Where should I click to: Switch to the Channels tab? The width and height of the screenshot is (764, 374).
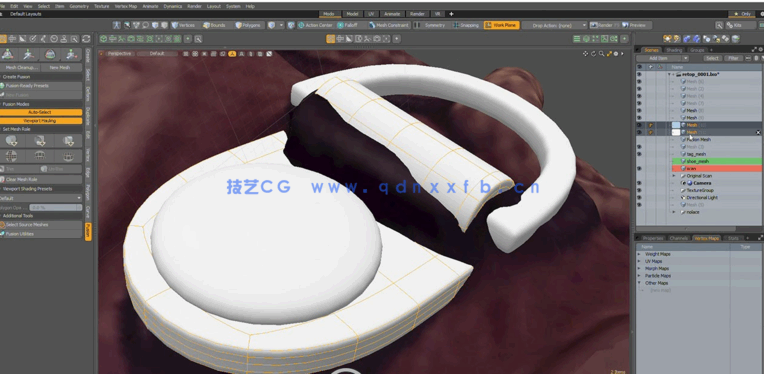point(678,238)
